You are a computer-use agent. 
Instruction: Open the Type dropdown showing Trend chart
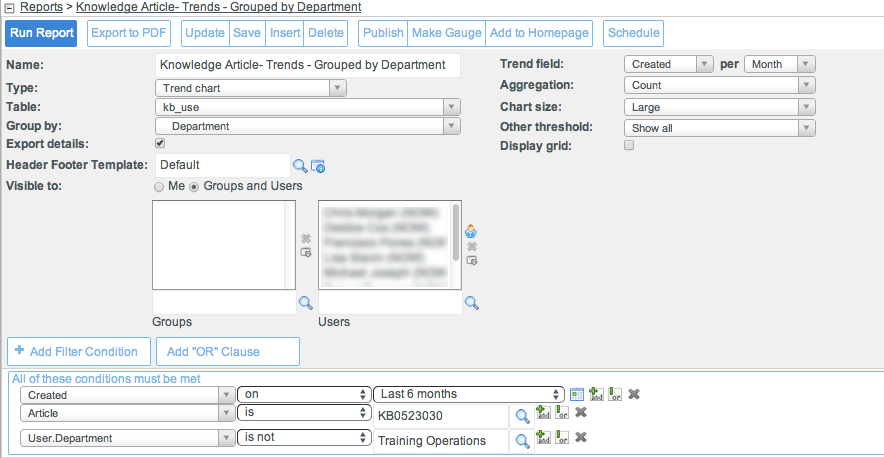pyautogui.click(x=251, y=88)
